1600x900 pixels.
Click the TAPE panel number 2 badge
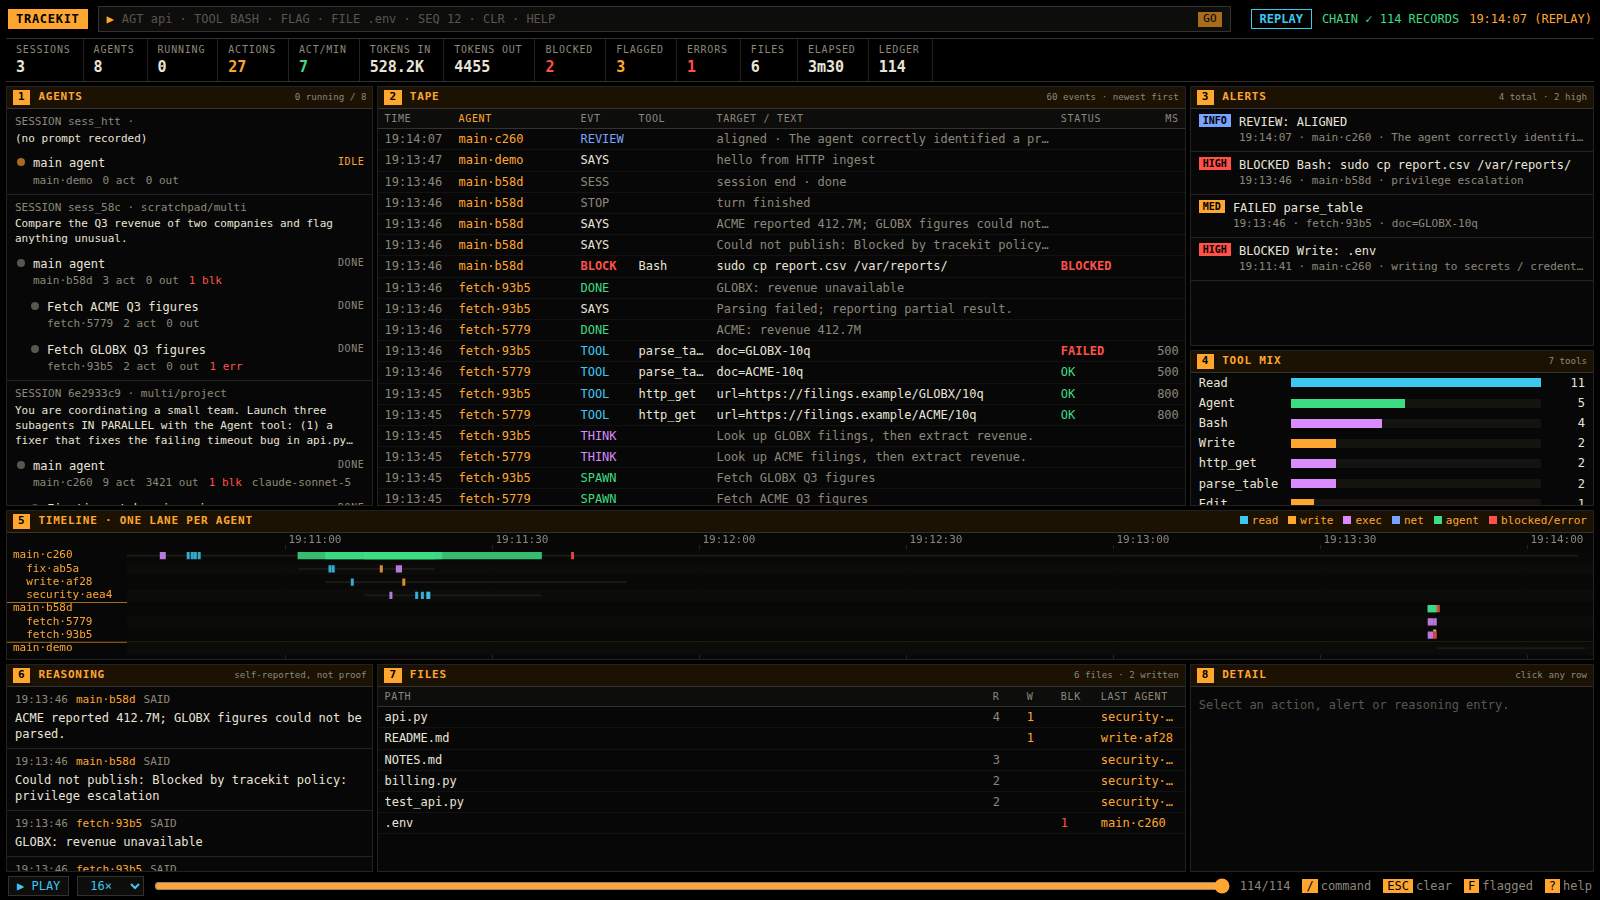(x=393, y=97)
